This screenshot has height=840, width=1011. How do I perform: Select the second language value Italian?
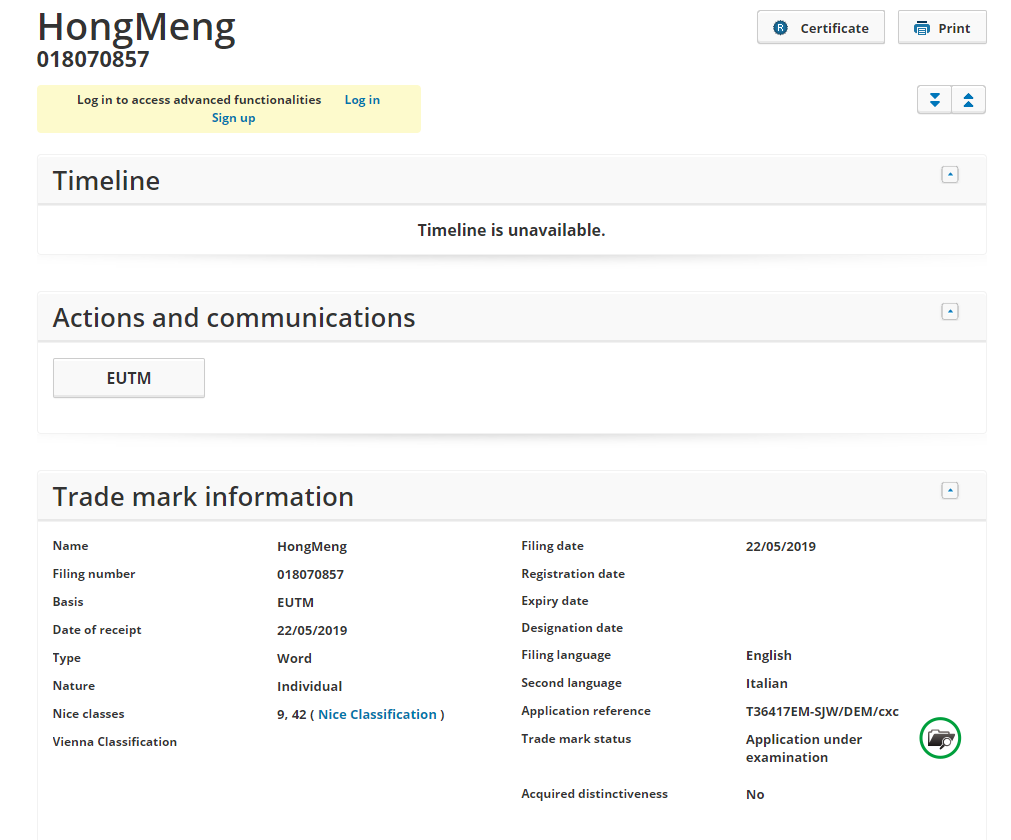[x=767, y=683]
